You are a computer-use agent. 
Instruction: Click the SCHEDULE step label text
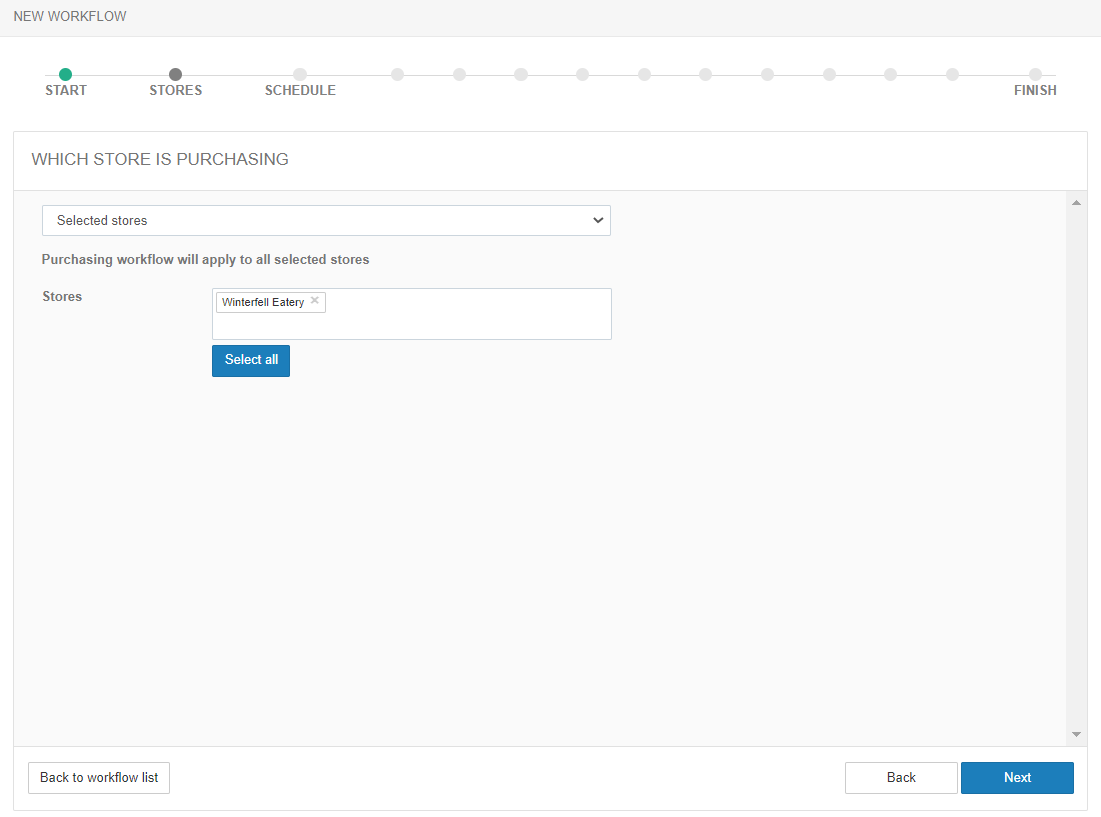point(300,91)
